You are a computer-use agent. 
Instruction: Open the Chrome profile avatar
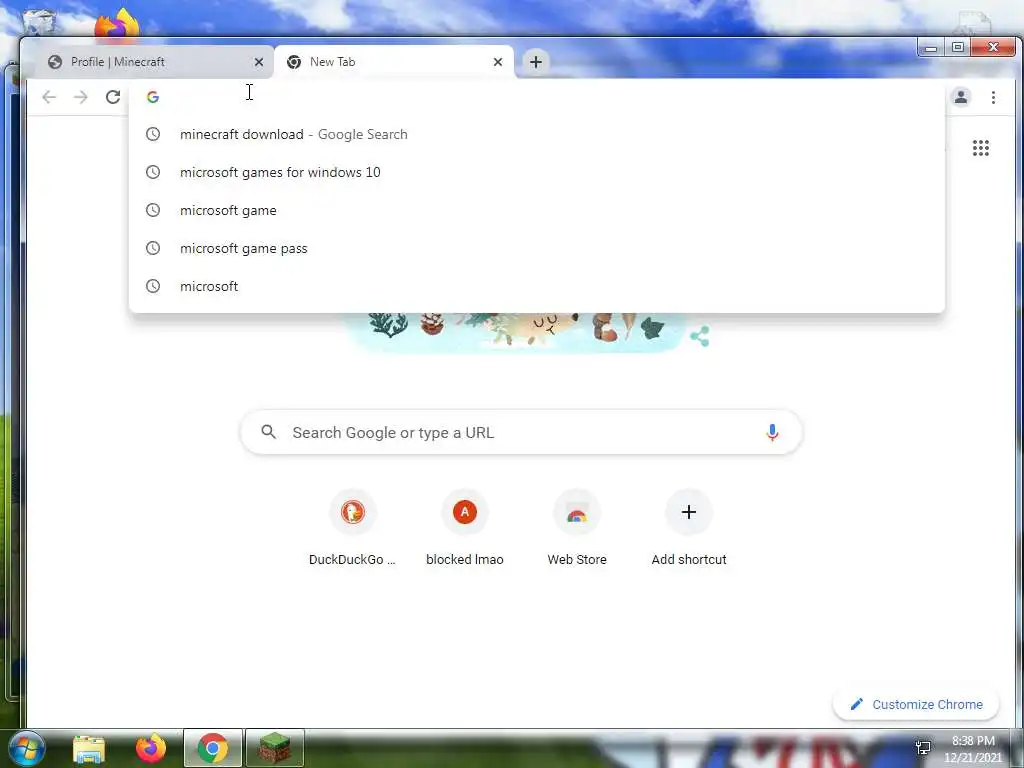(961, 97)
